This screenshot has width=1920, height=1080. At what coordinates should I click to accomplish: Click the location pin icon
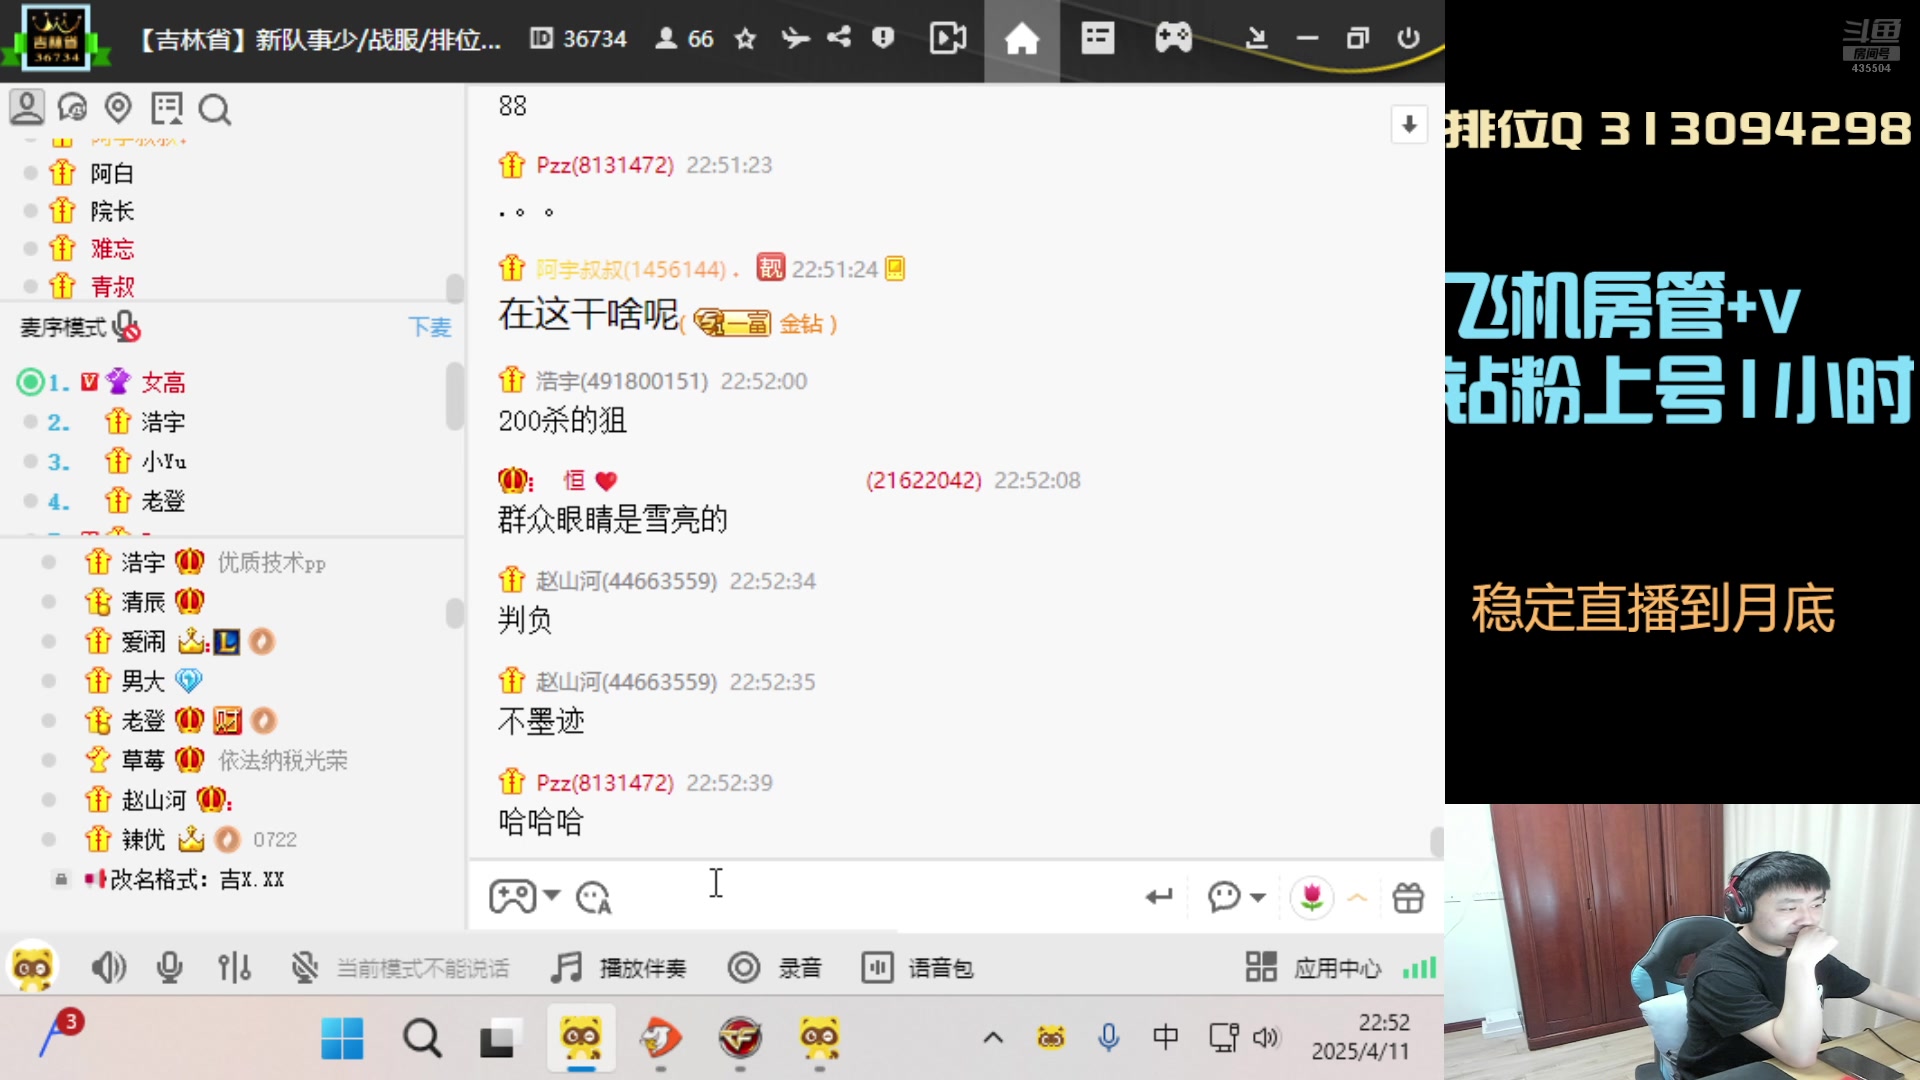[118, 107]
